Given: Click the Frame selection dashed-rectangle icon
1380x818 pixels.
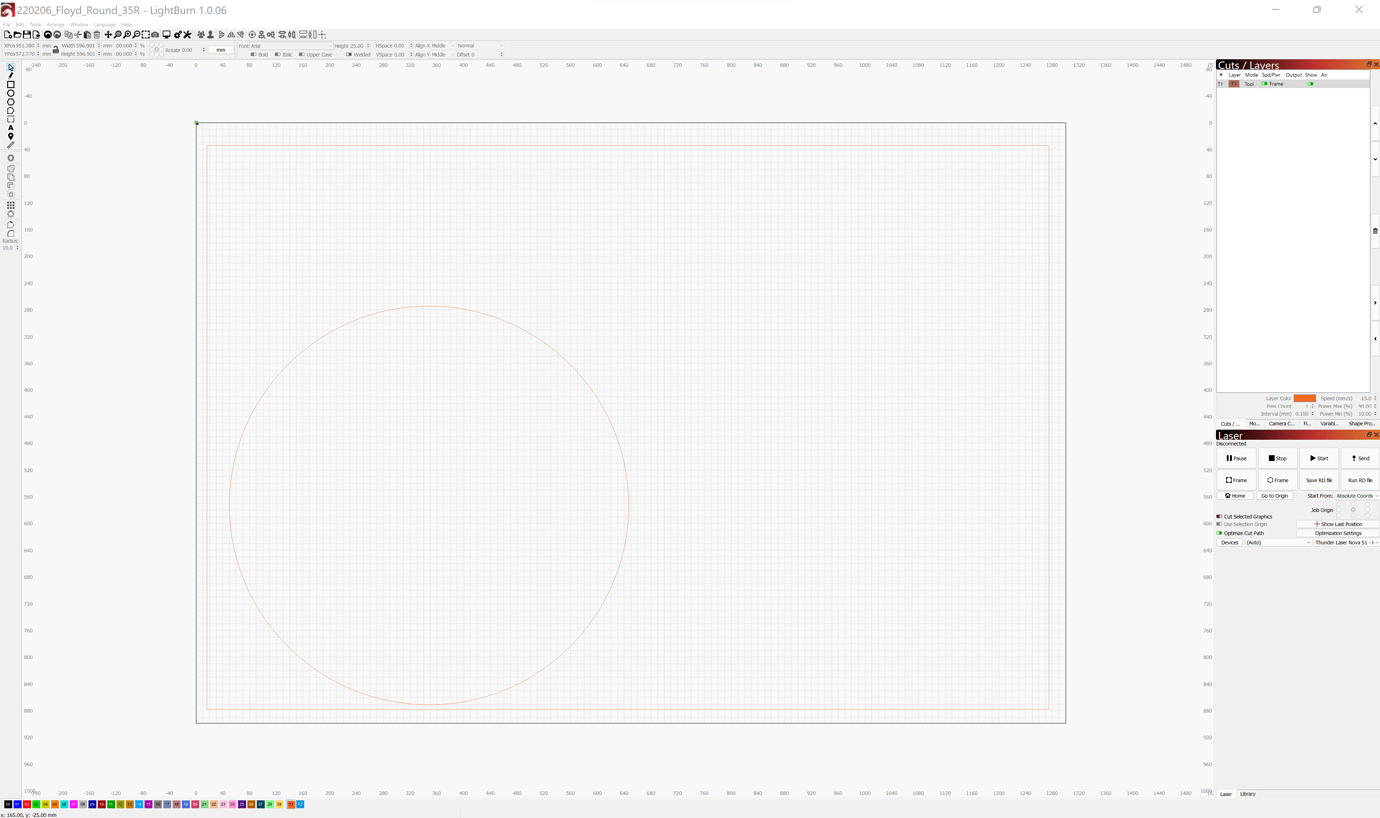Looking at the screenshot, I should (x=146, y=35).
